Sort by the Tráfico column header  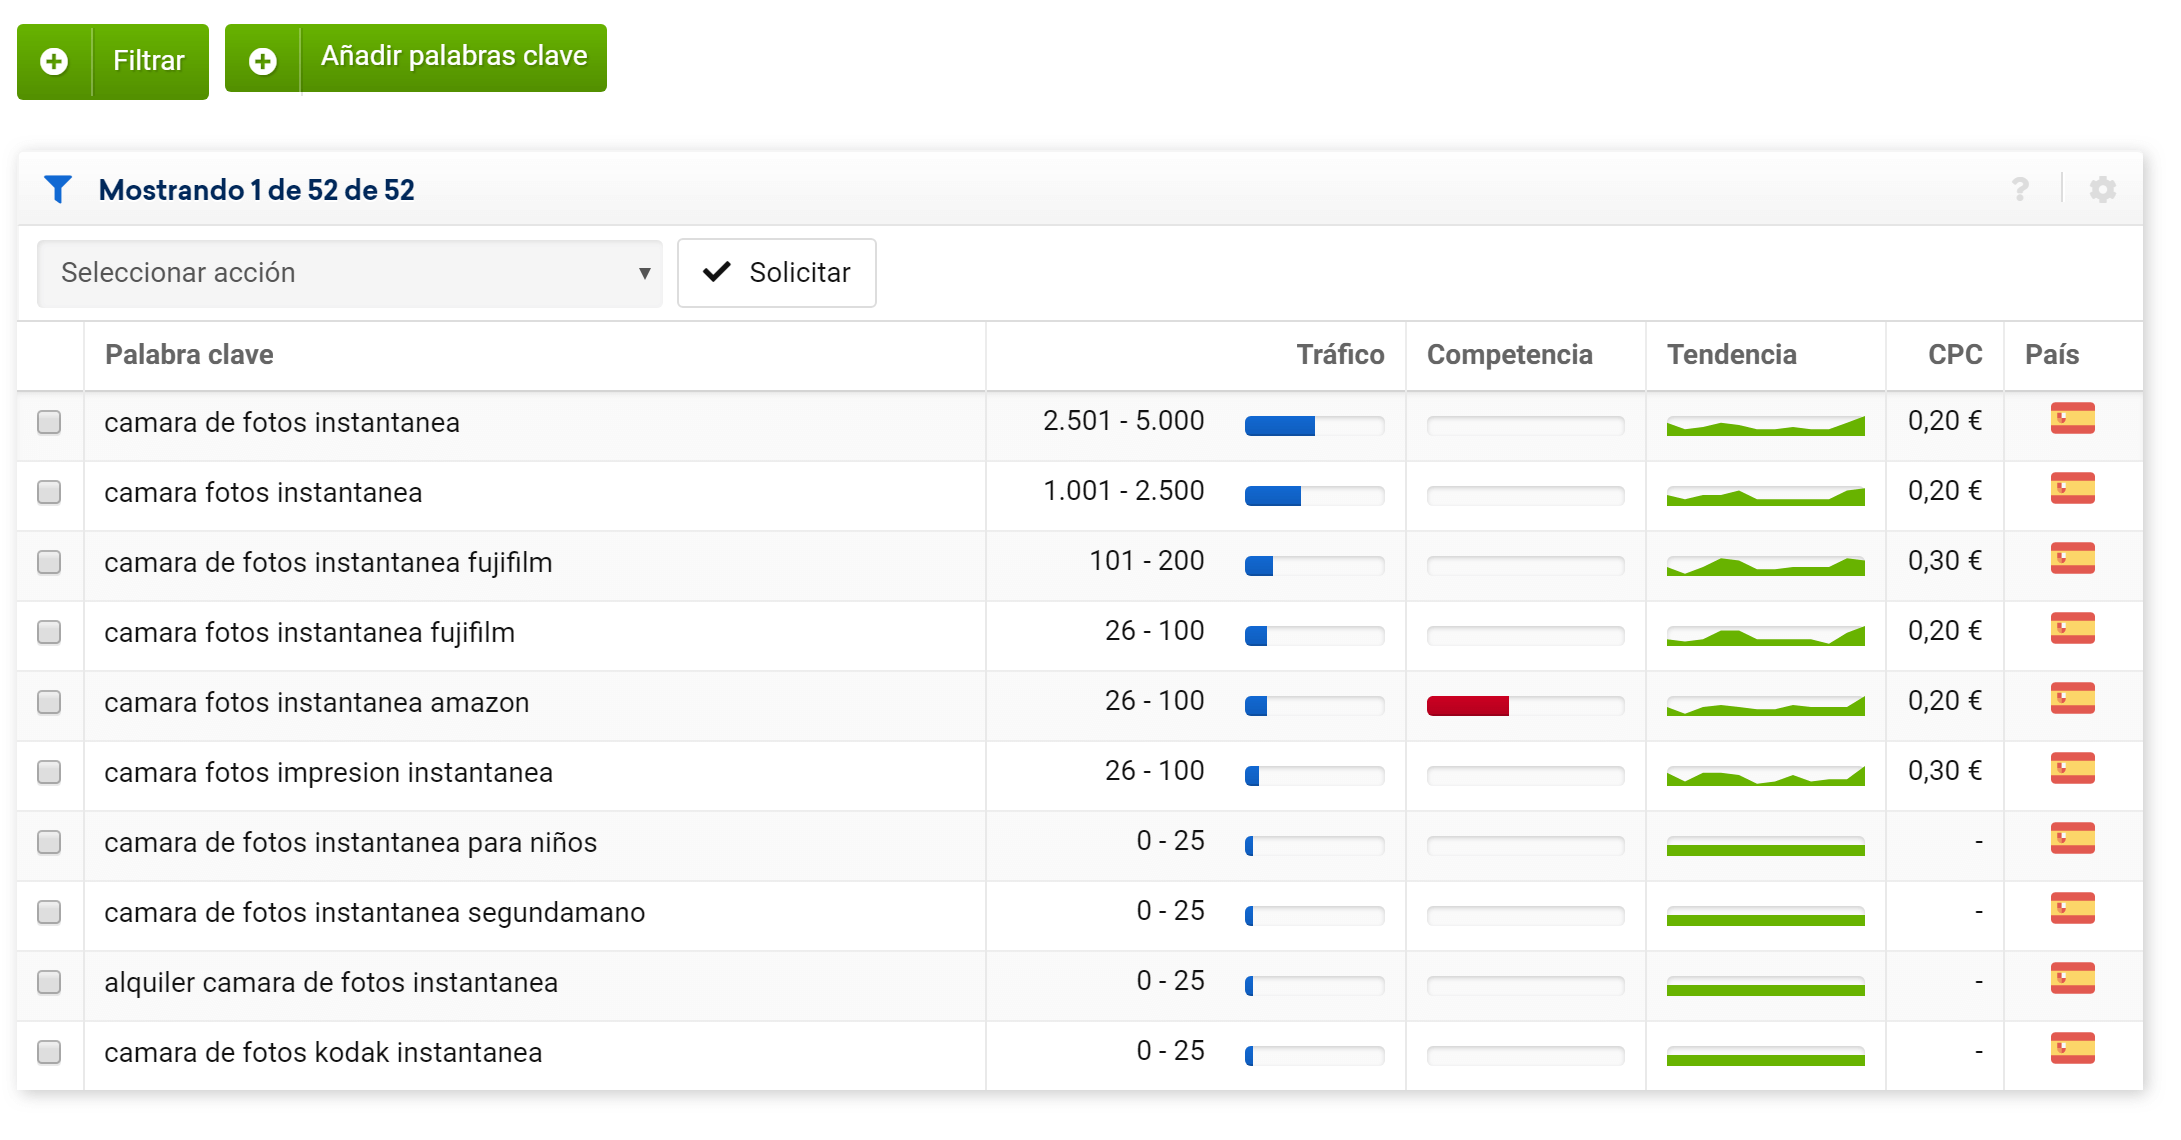[x=1339, y=355]
